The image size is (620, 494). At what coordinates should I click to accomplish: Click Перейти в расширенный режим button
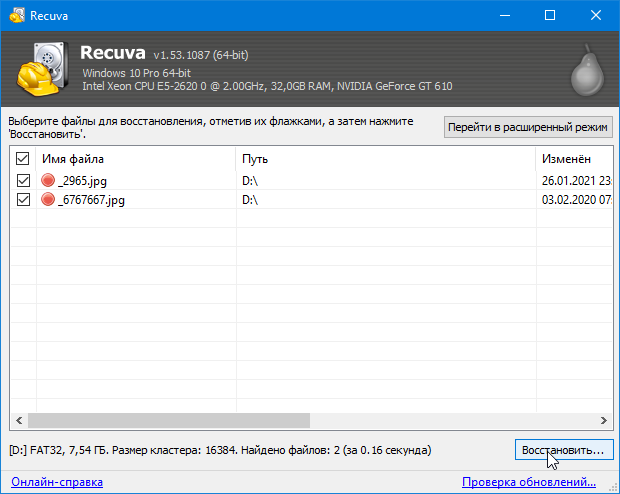(x=528, y=127)
